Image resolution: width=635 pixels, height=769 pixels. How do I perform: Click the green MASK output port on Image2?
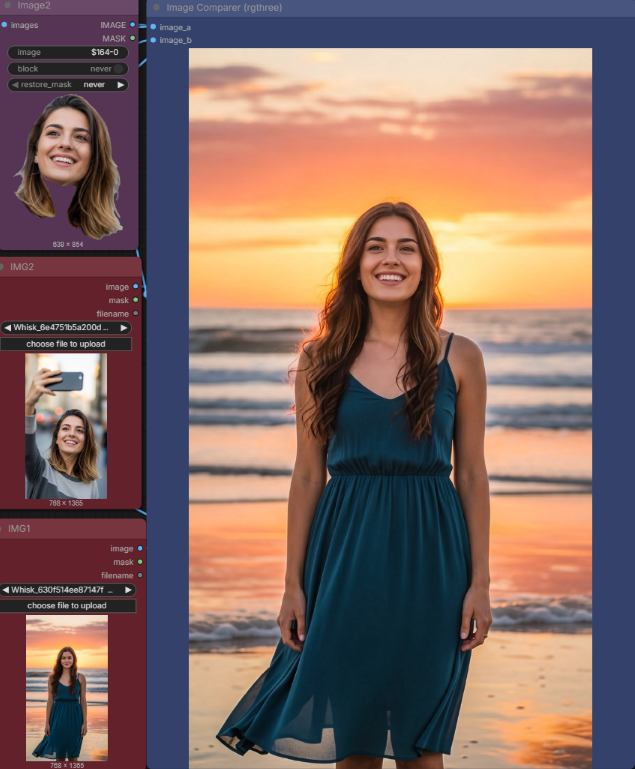click(133, 38)
